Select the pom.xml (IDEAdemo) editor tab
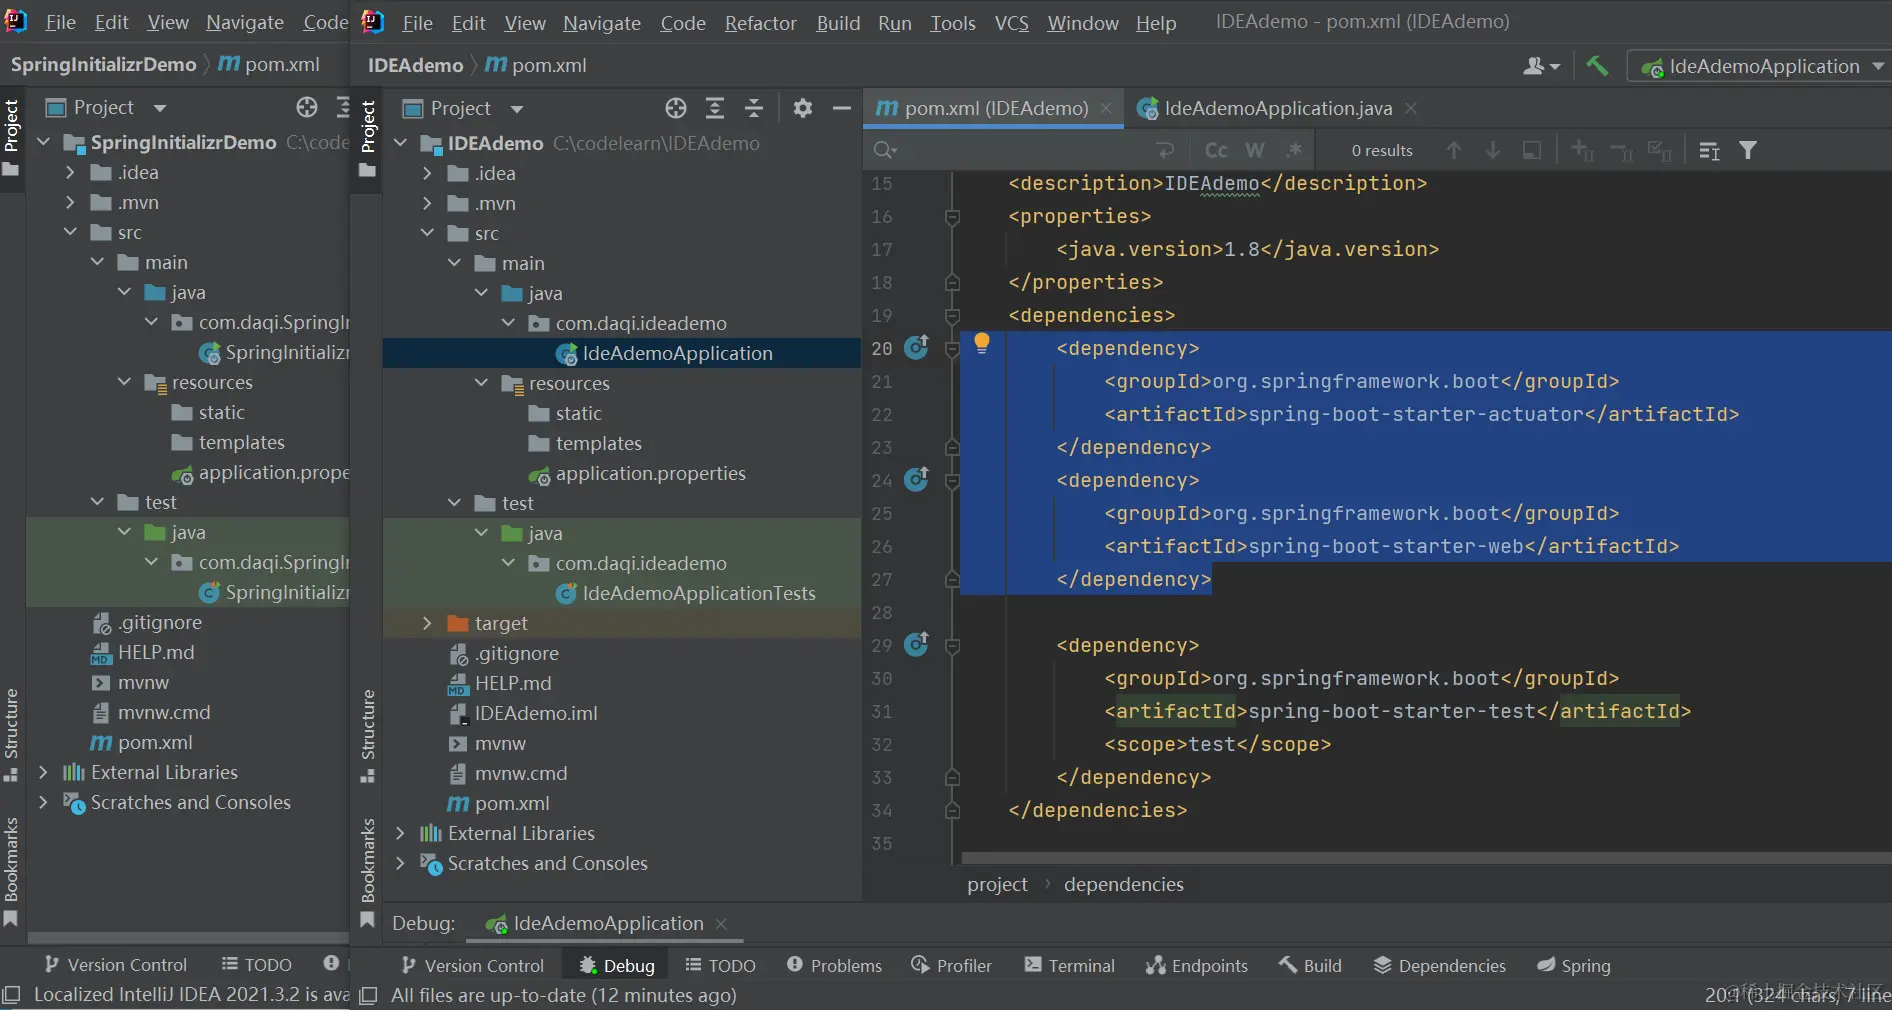Viewport: 1892px width, 1010px height. 994,108
